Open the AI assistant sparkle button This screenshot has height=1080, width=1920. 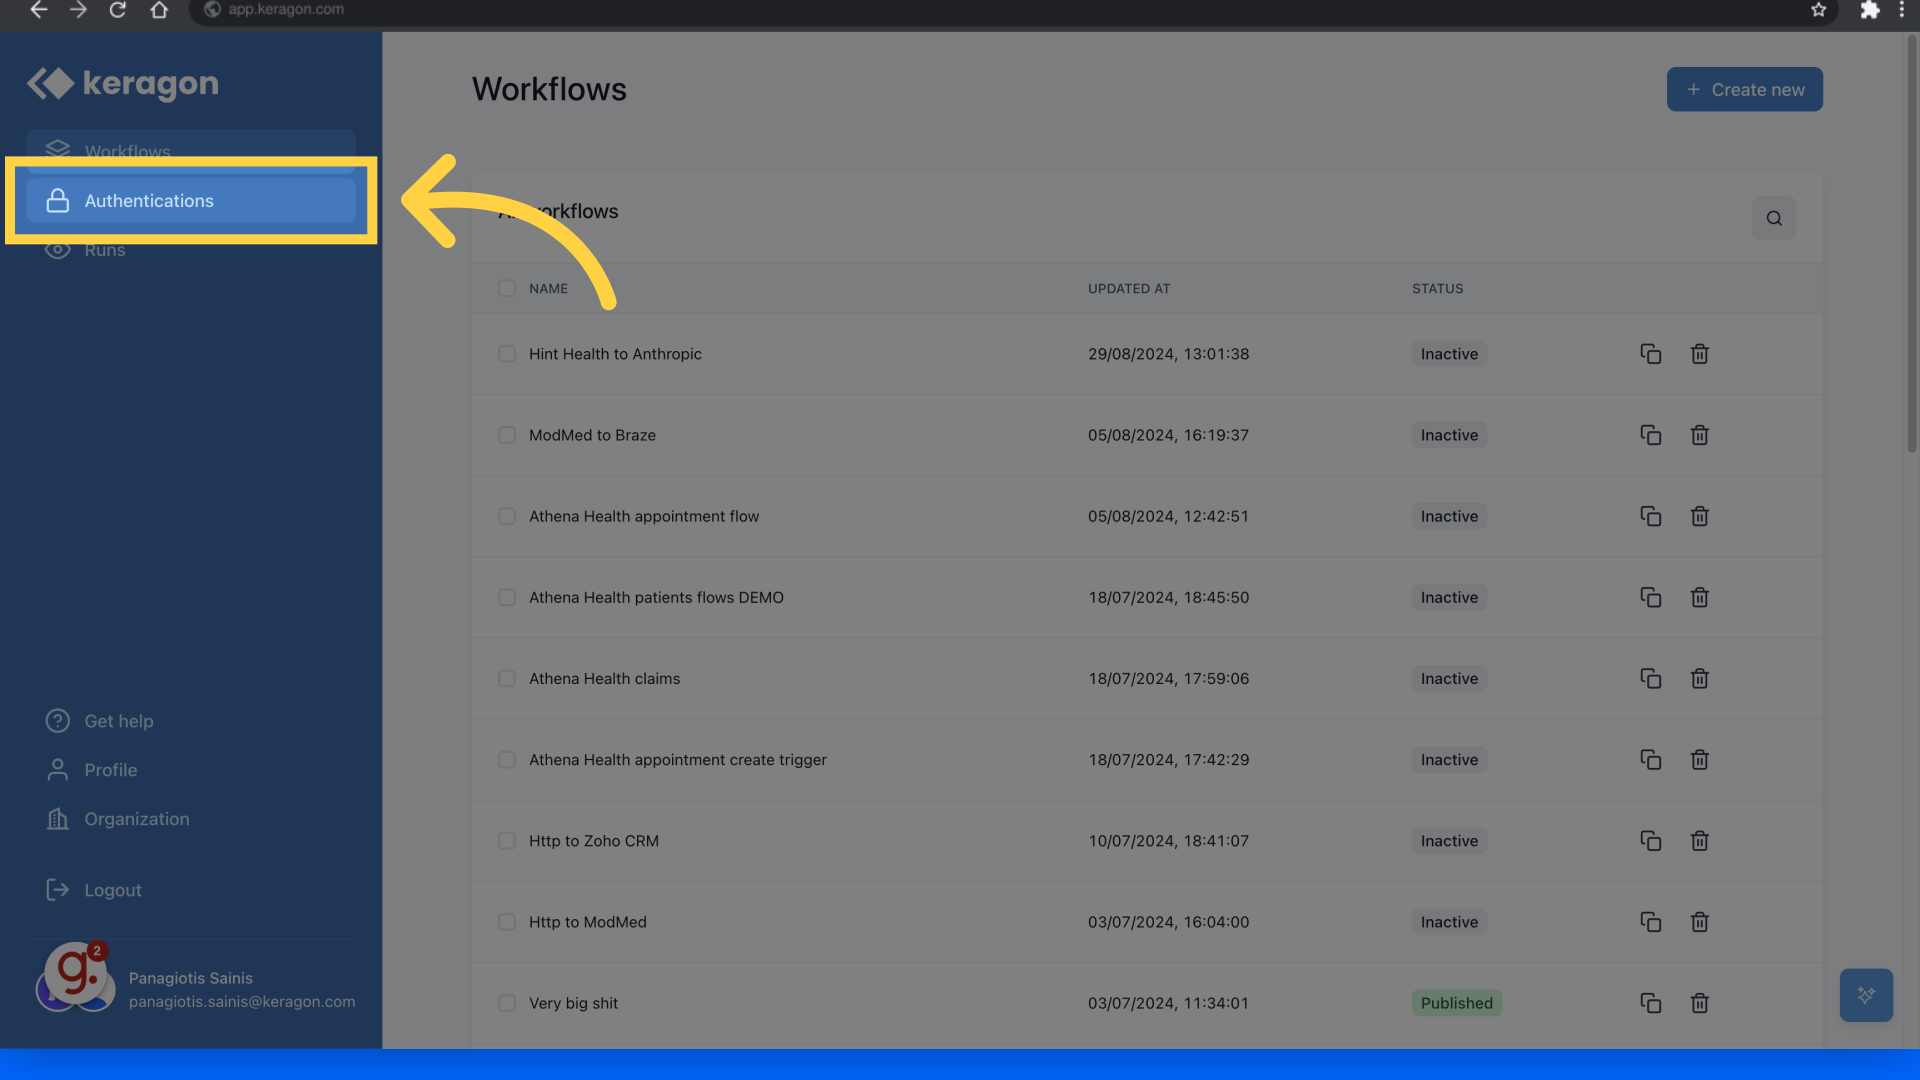(1866, 995)
